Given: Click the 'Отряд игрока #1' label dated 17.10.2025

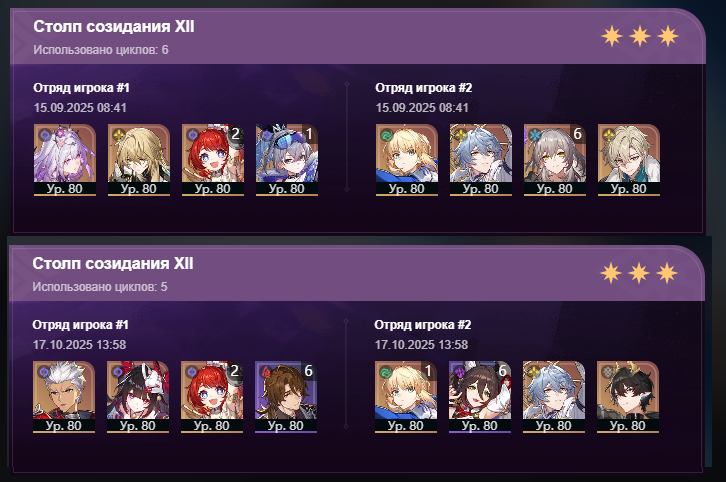Looking at the screenshot, I should 81,325.
